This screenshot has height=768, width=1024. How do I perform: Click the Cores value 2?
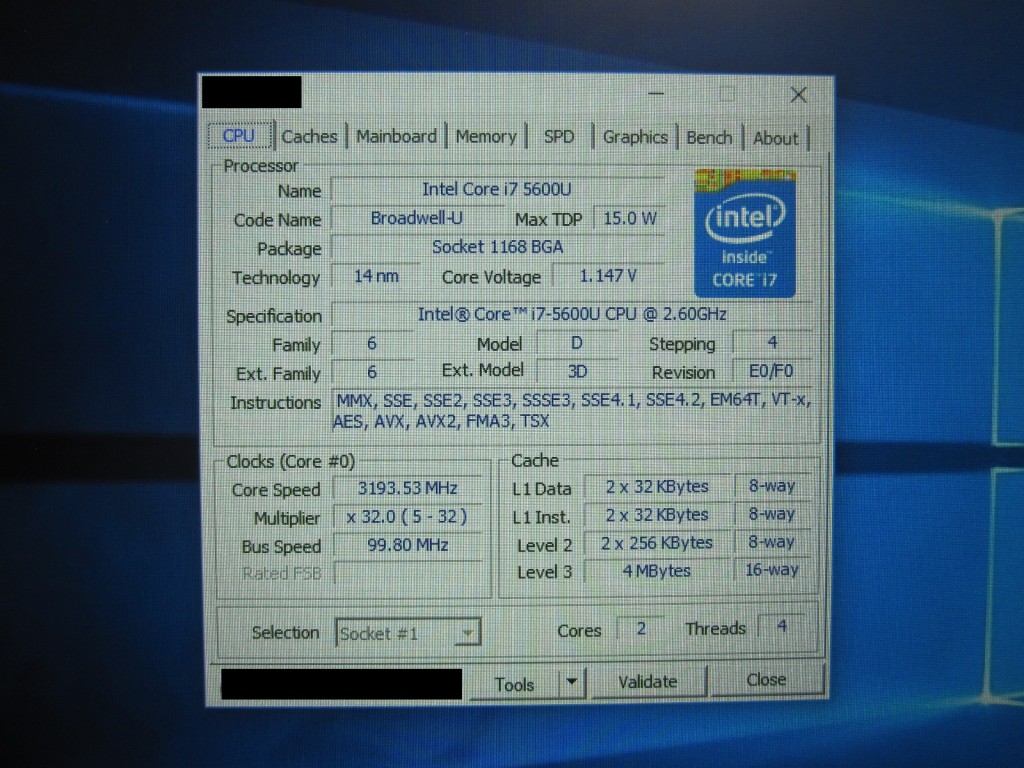[641, 628]
